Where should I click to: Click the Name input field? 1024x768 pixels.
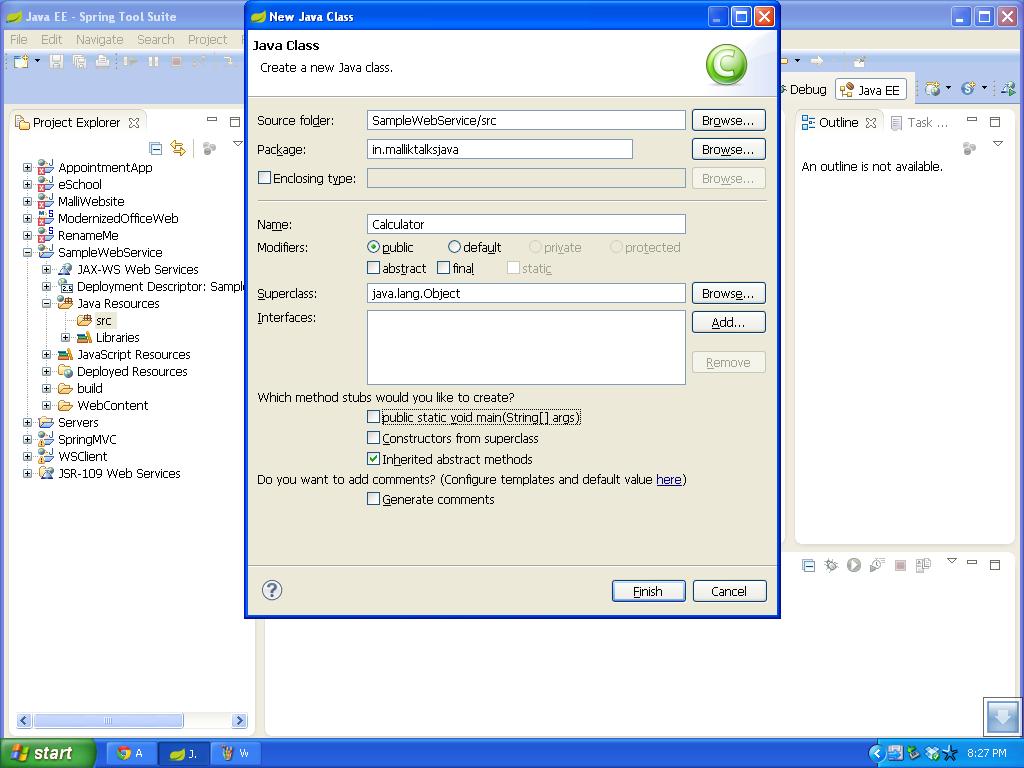(526, 224)
